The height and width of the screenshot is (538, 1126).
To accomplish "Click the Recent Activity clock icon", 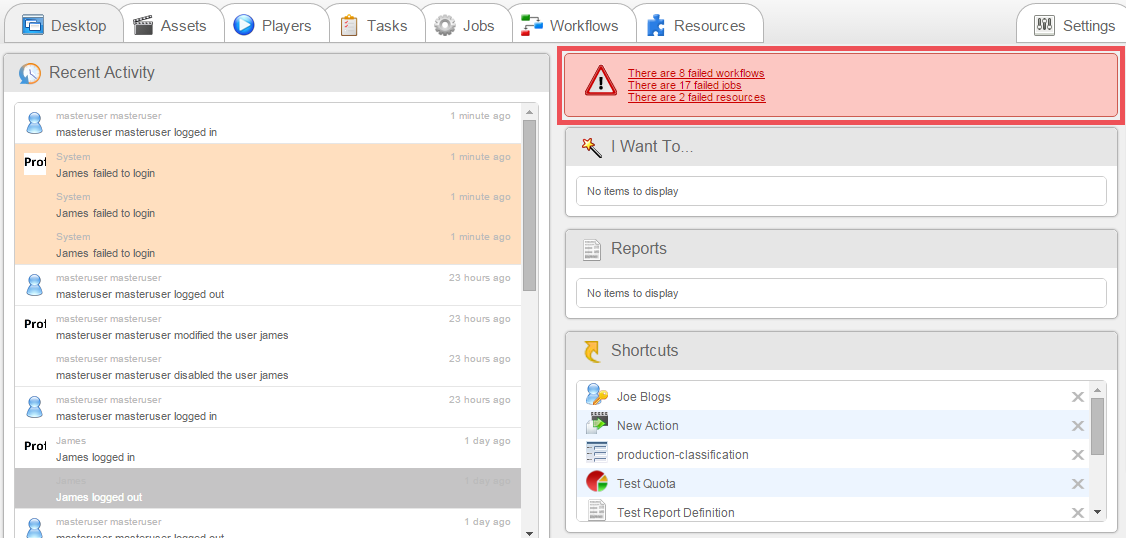I will (x=30, y=73).
